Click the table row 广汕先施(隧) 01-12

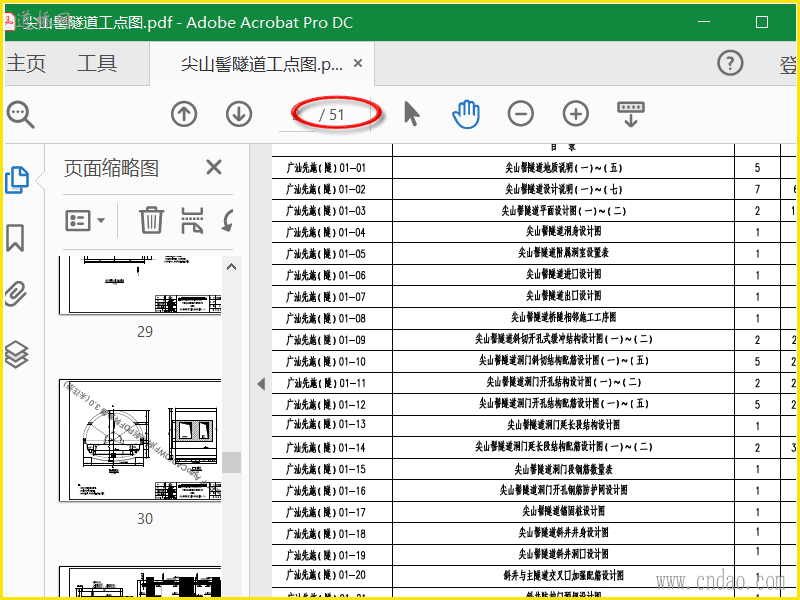click(534, 404)
